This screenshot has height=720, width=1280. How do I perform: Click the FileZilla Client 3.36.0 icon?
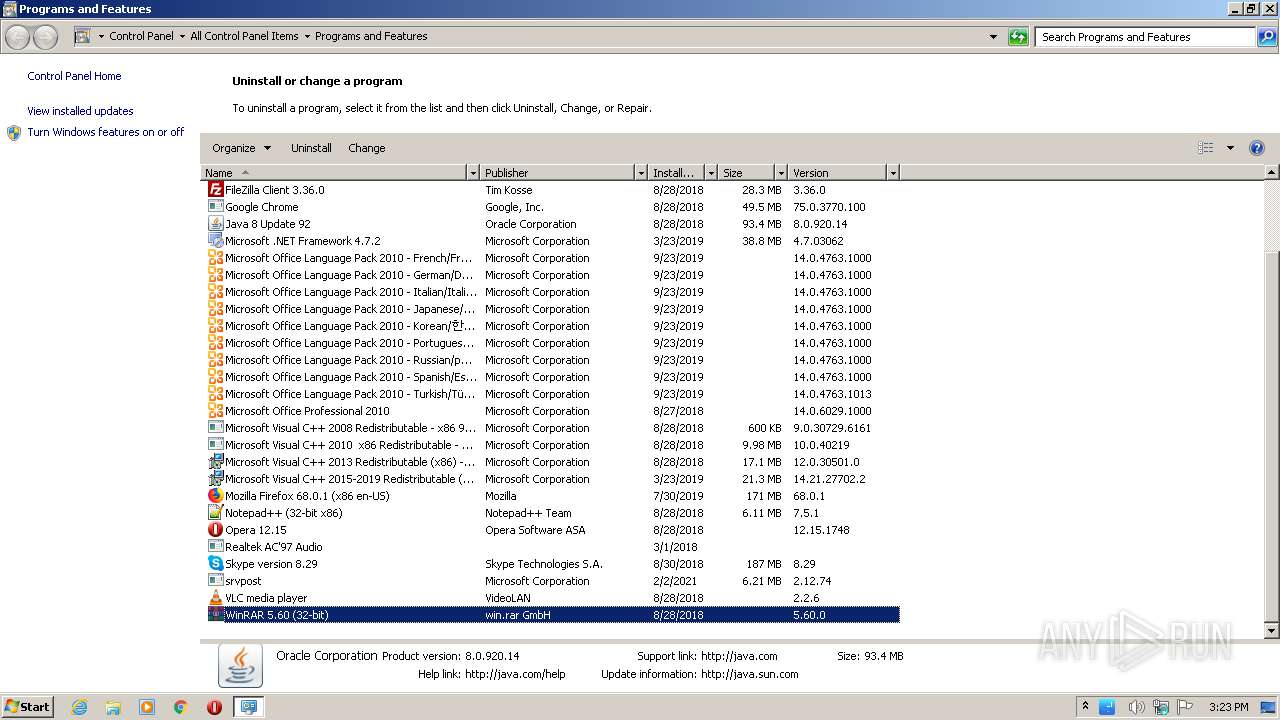pos(215,189)
